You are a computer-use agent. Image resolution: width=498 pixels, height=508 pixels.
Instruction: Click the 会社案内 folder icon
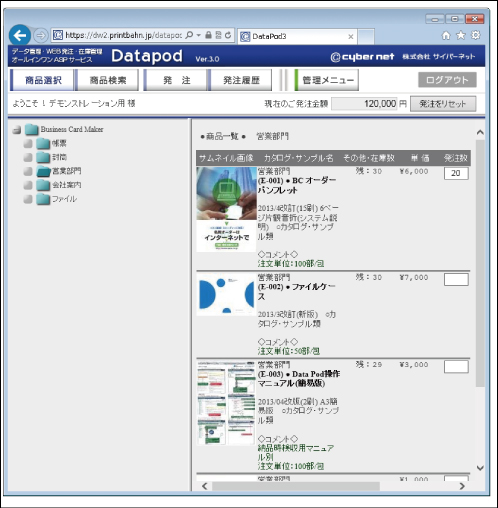tap(43, 185)
